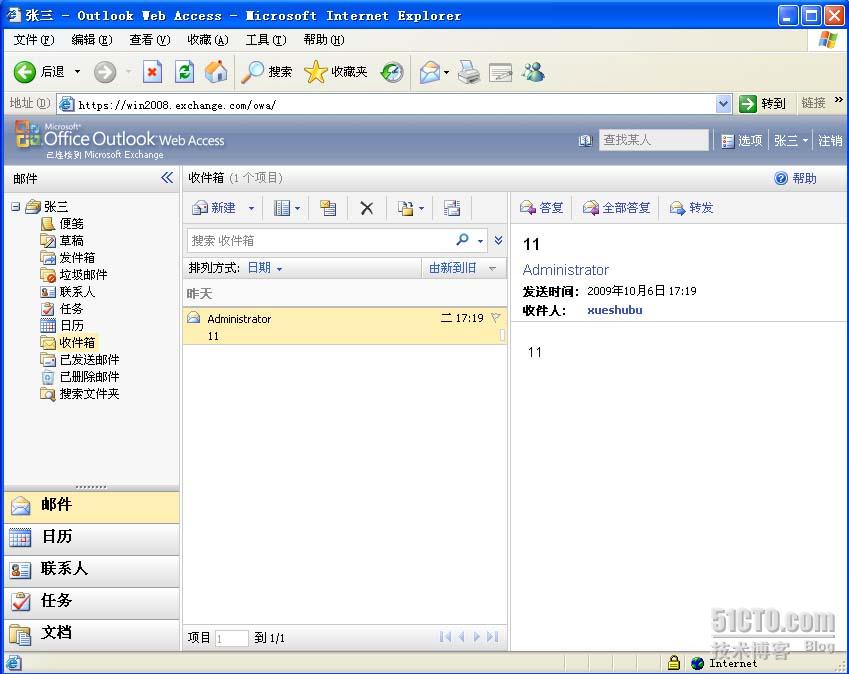Viewport: 849px width, 674px height.
Task: Click the IE Print icon
Action: click(469, 72)
